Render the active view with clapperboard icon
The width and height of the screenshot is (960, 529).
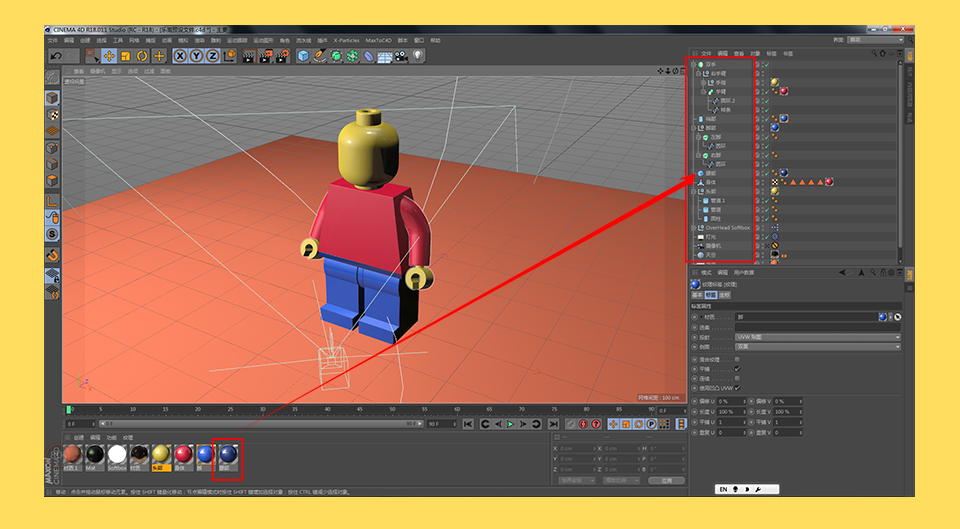tap(249, 56)
